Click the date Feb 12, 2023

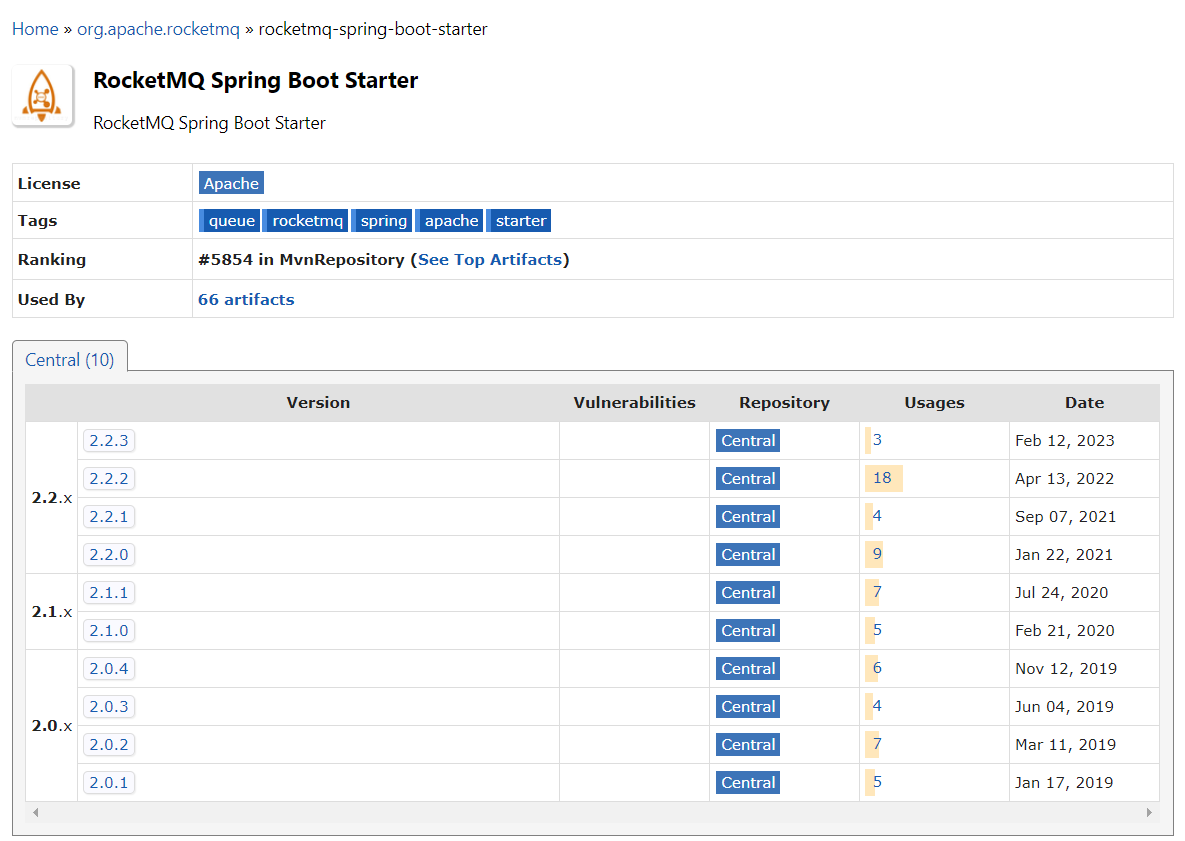1064,441
